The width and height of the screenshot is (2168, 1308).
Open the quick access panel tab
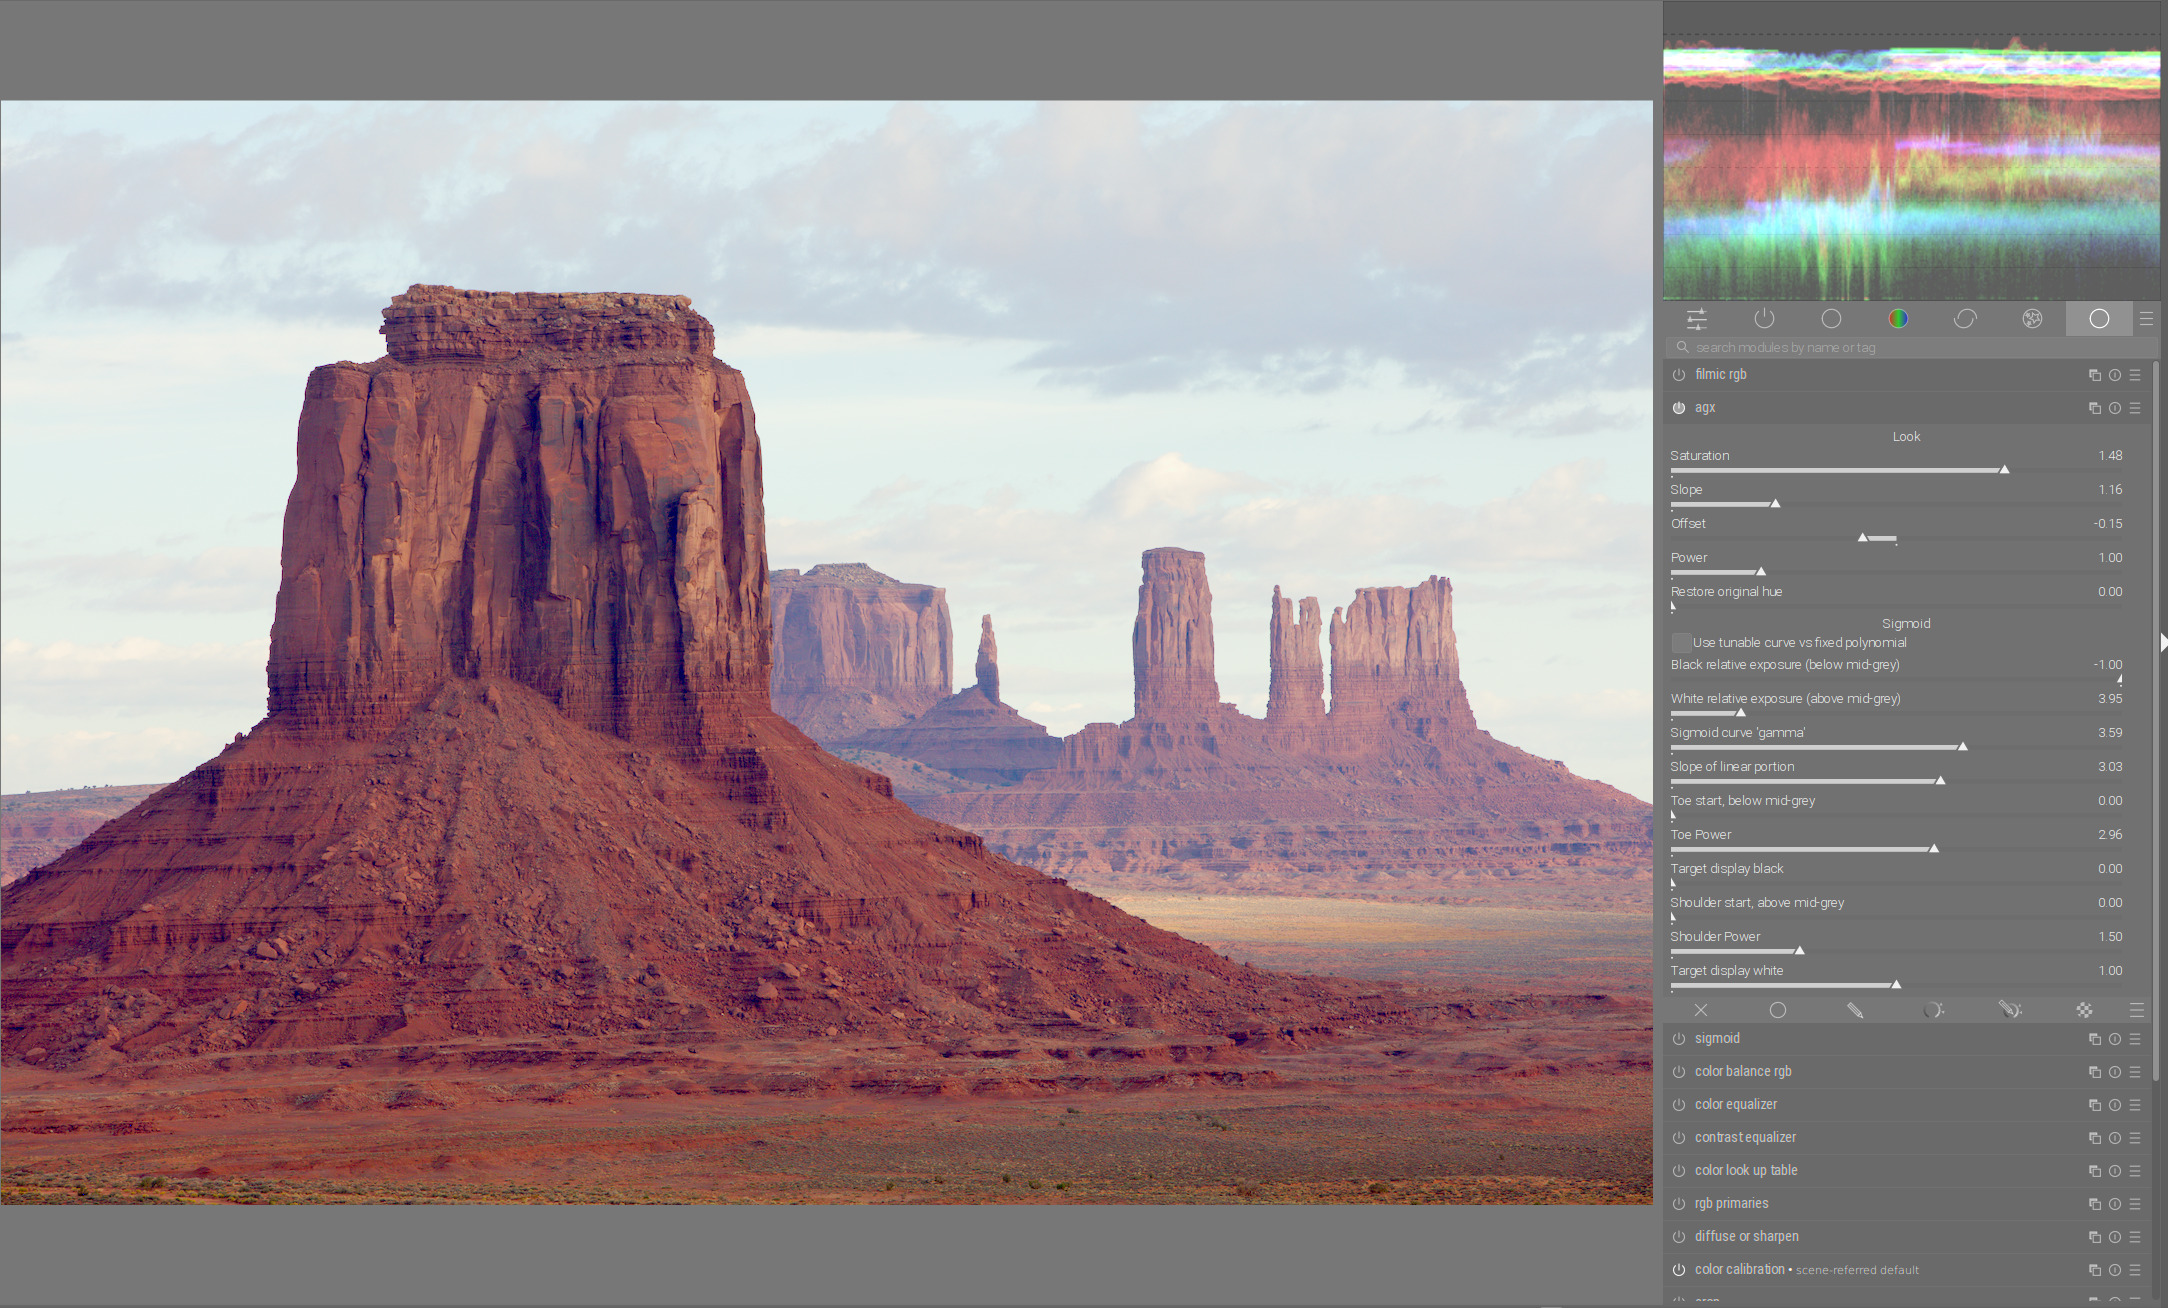pyautogui.click(x=1697, y=319)
